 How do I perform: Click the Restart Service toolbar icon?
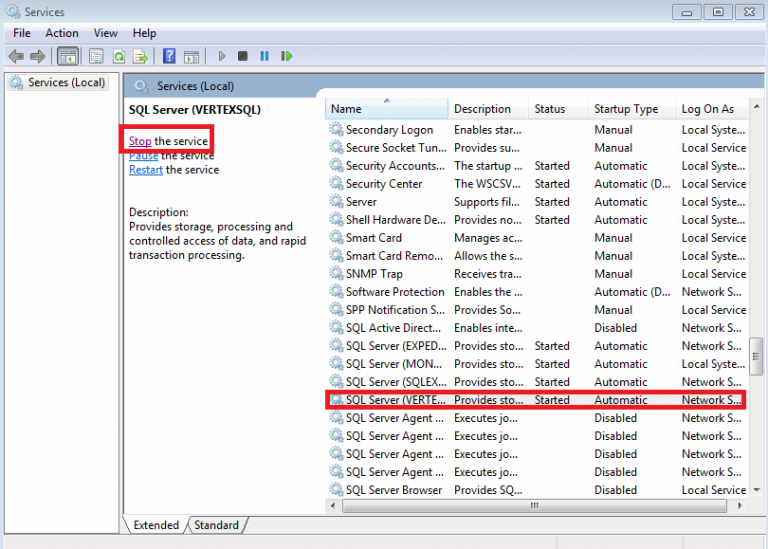(287, 56)
